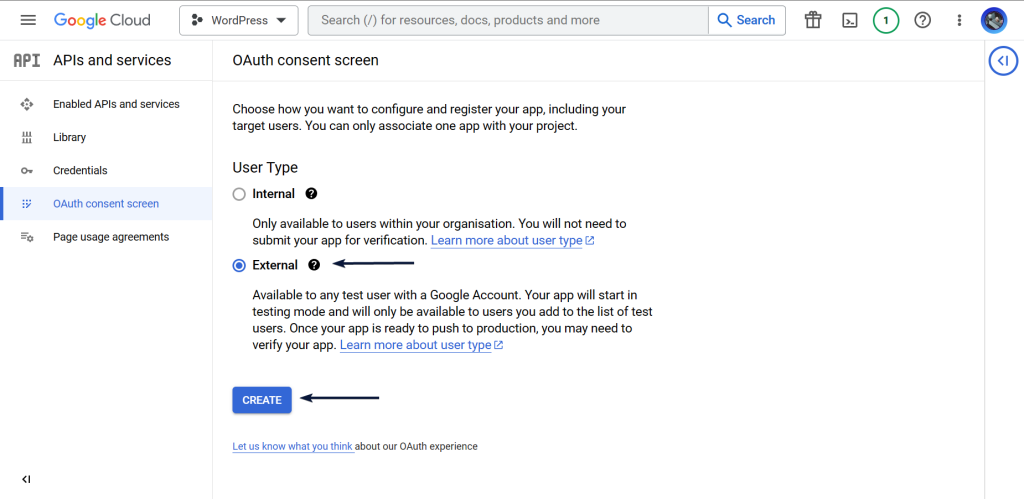Activate Cloud Shell terminal icon
Image resolution: width=1024 pixels, height=499 pixels.
point(850,20)
